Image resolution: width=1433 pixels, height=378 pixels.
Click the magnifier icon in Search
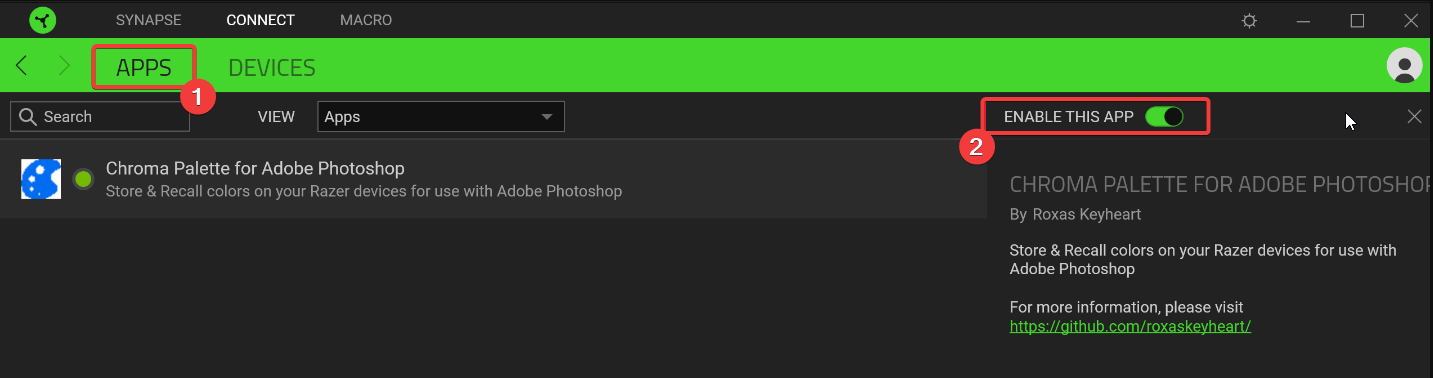tap(28, 117)
